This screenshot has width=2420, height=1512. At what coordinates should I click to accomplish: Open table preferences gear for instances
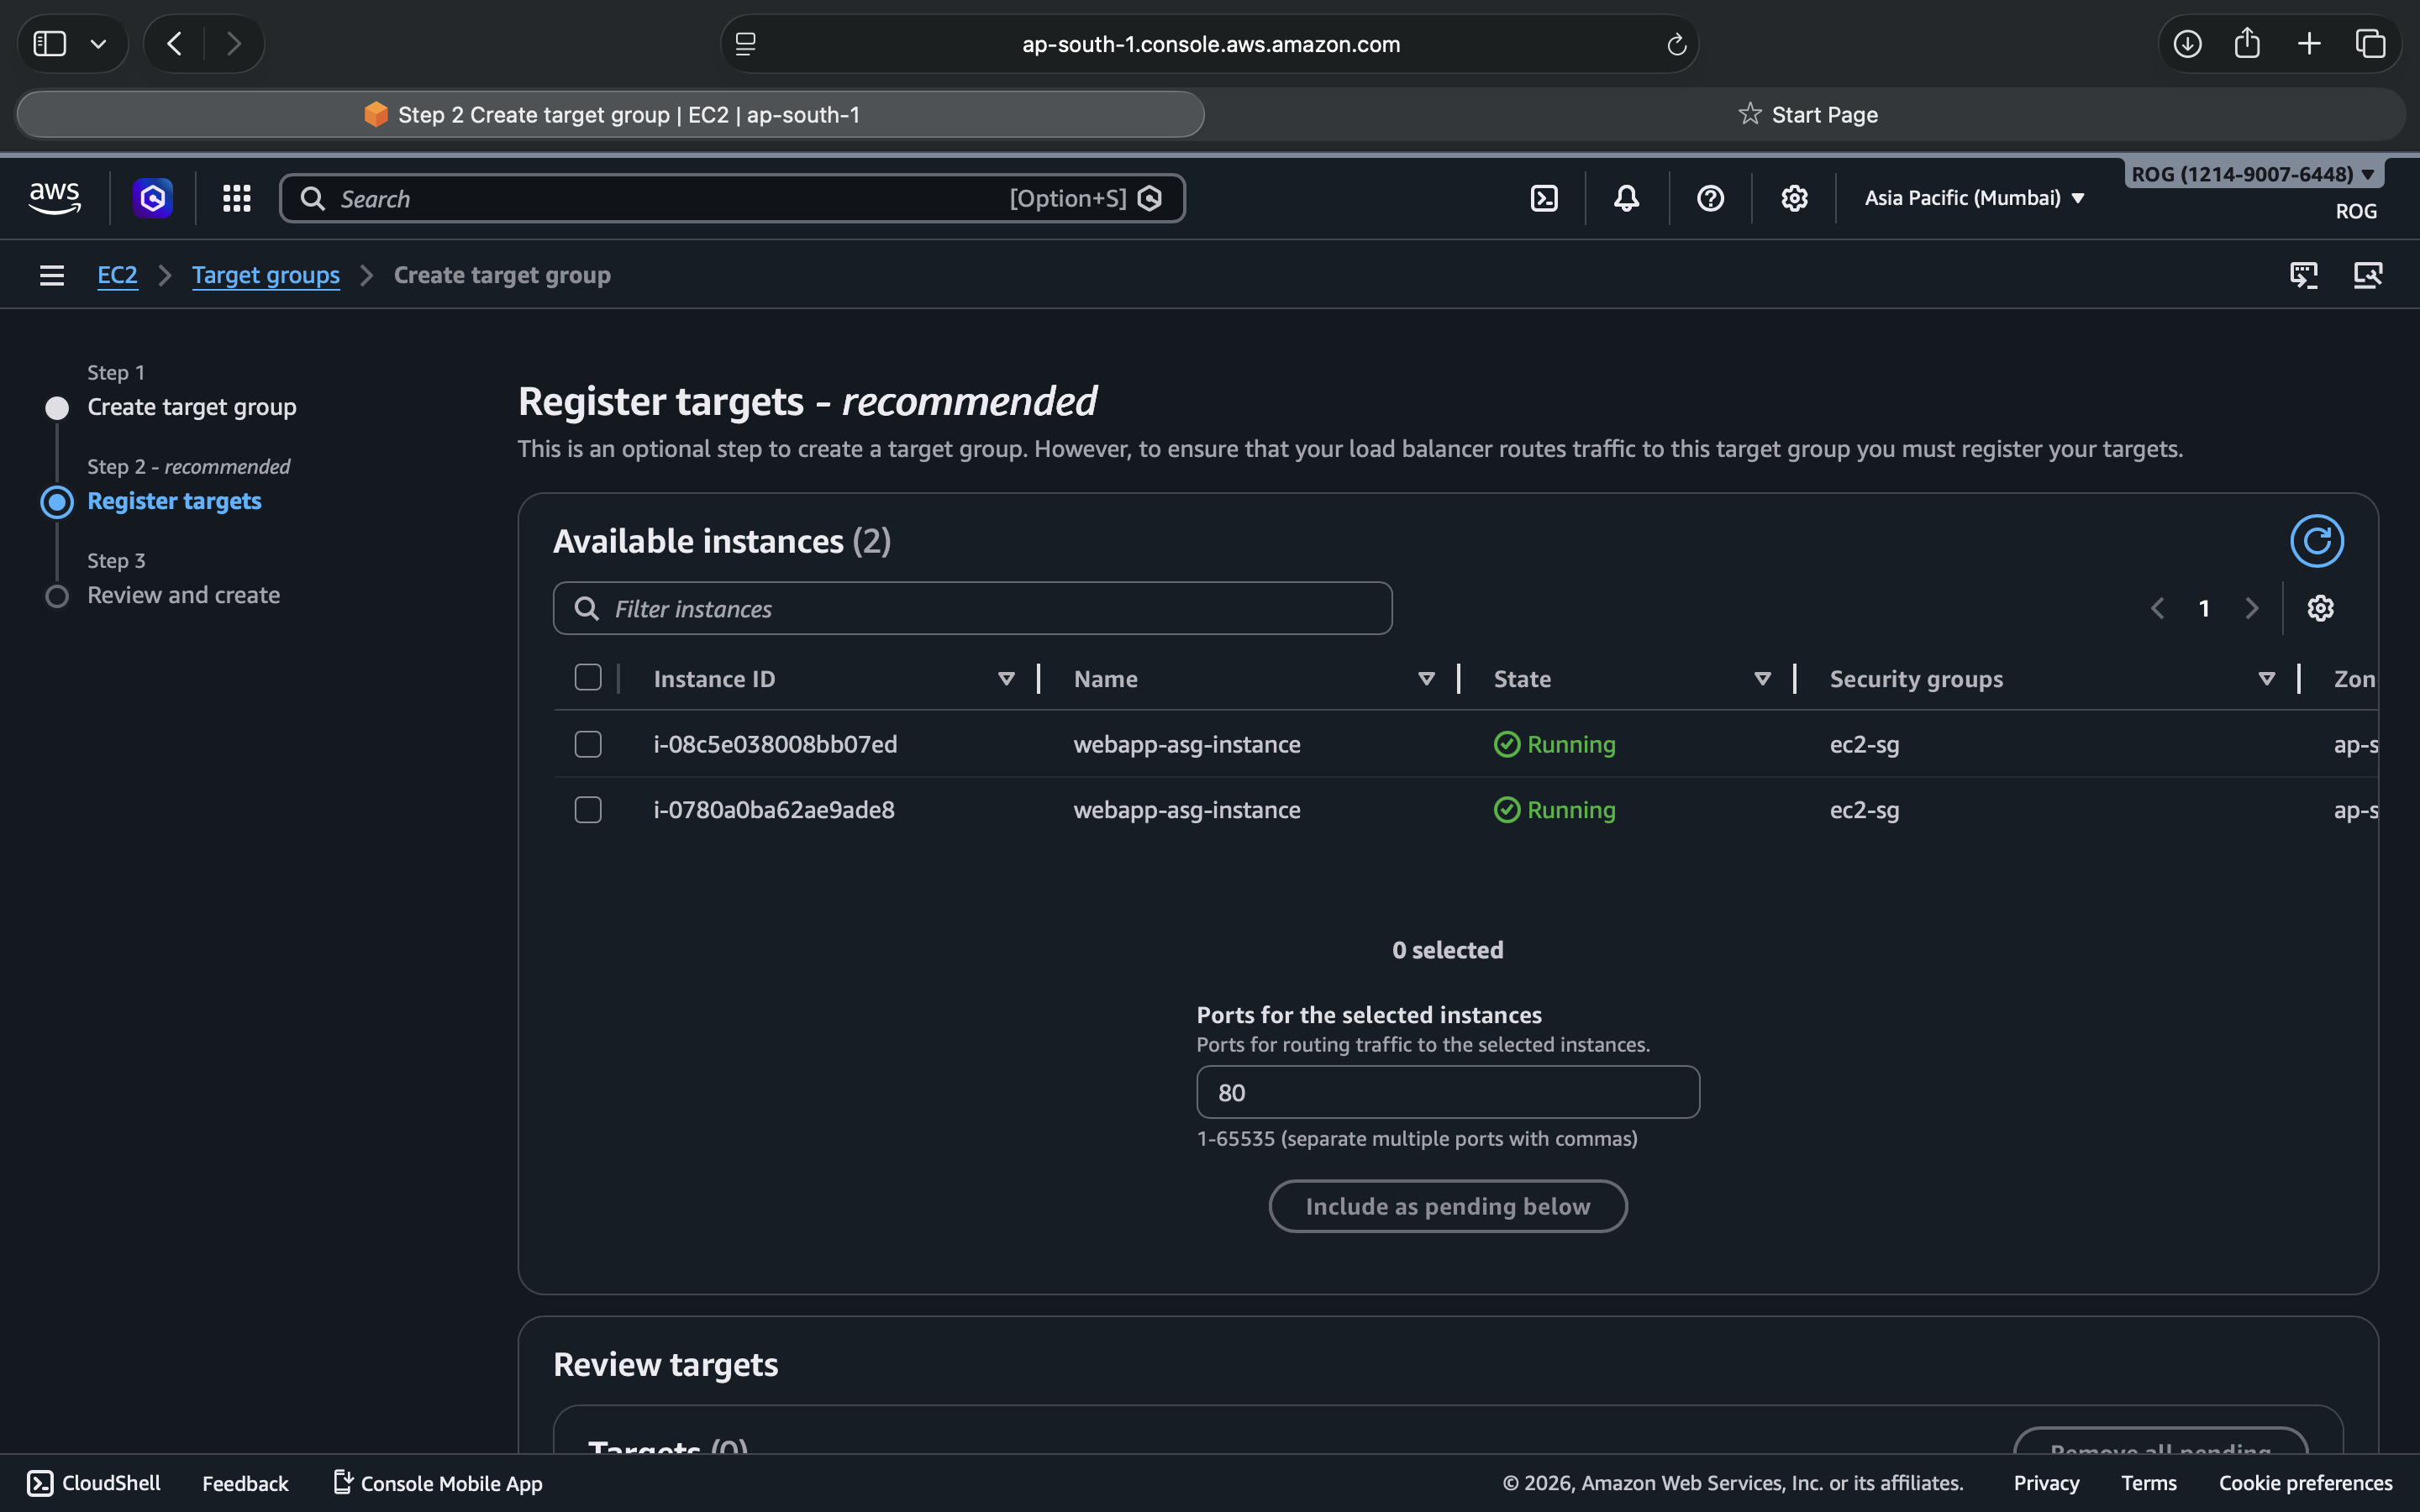point(2320,608)
